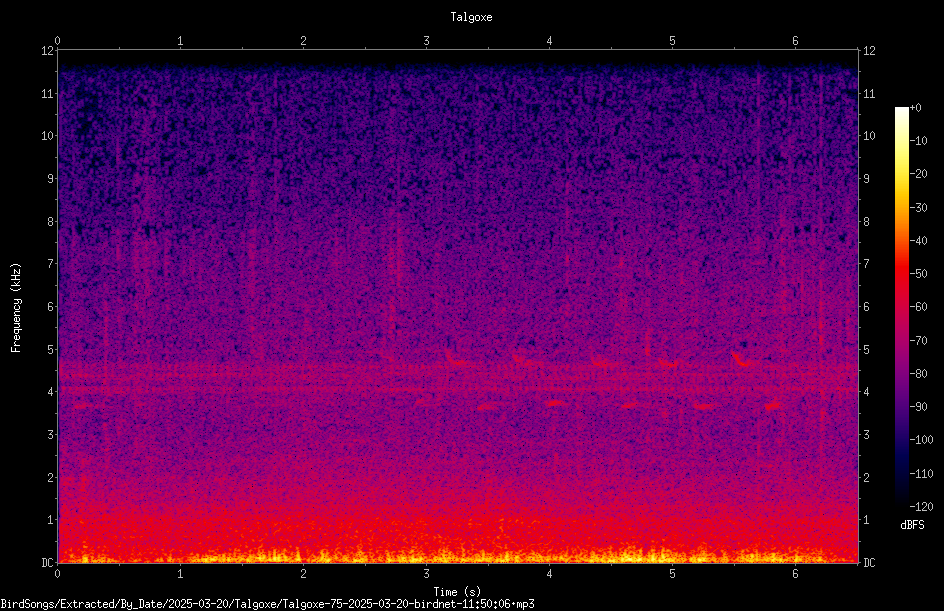Click the 4 kHz label on left axis
The width and height of the screenshot is (944, 611).
click(x=51, y=392)
